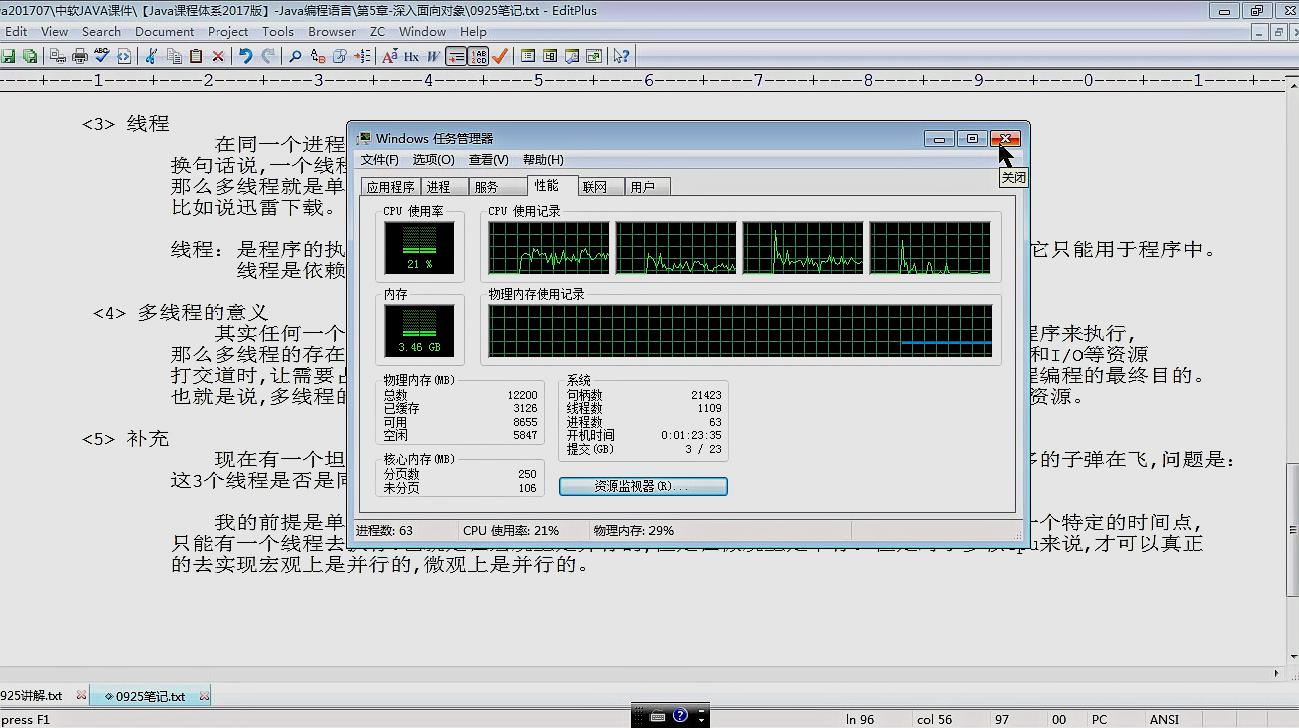
Task: Open the Help menu in EditPlus
Action: pyautogui.click(x=473, y=32)
